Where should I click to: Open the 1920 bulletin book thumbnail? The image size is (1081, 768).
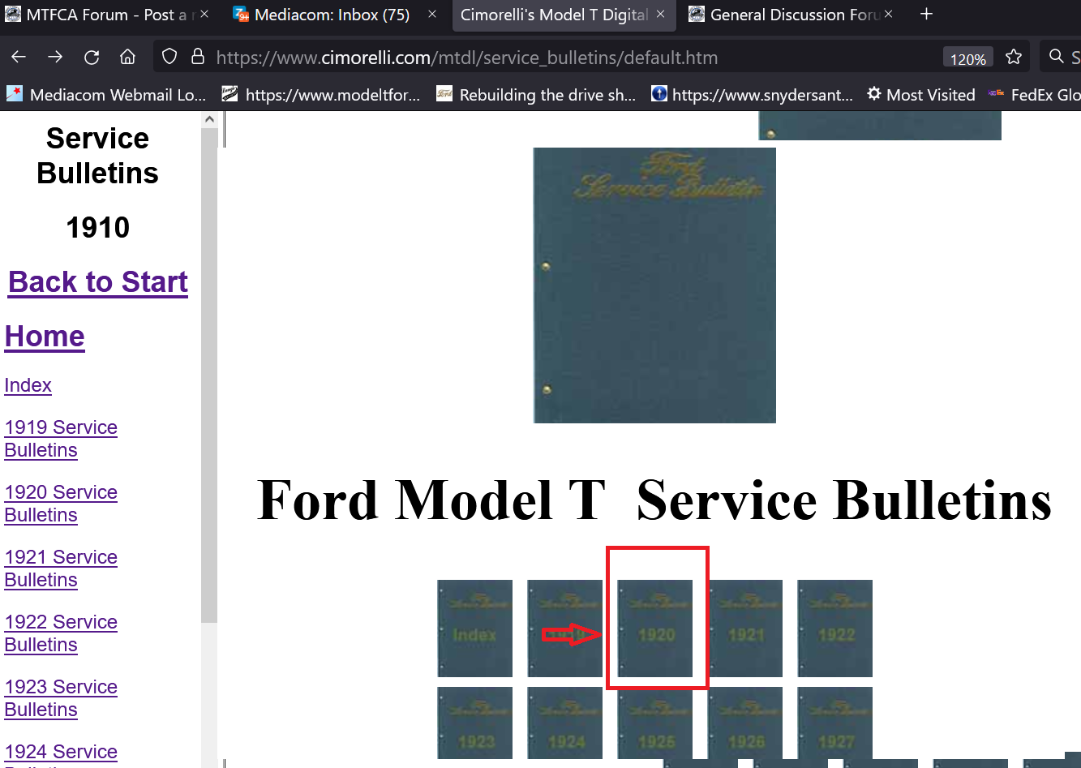tap(655, 628)
